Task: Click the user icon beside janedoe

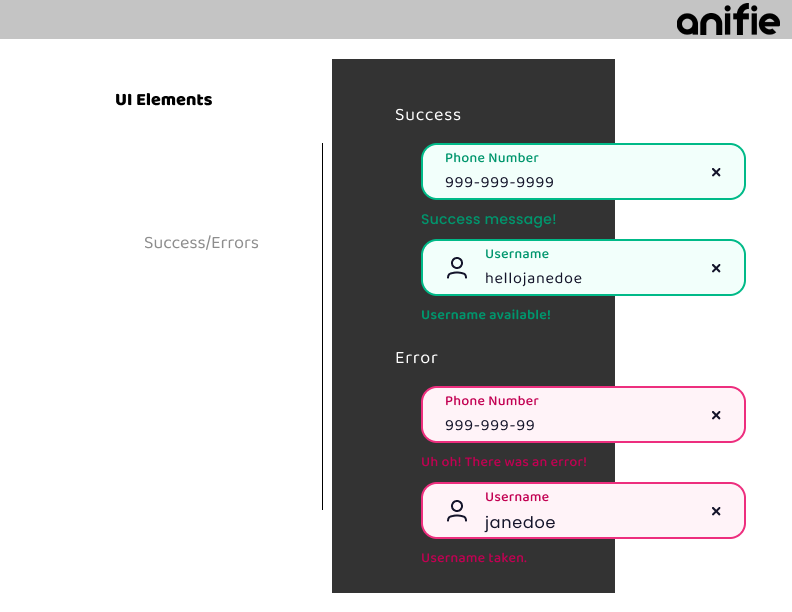Action: pyautogui.click(x=457, y=511)
